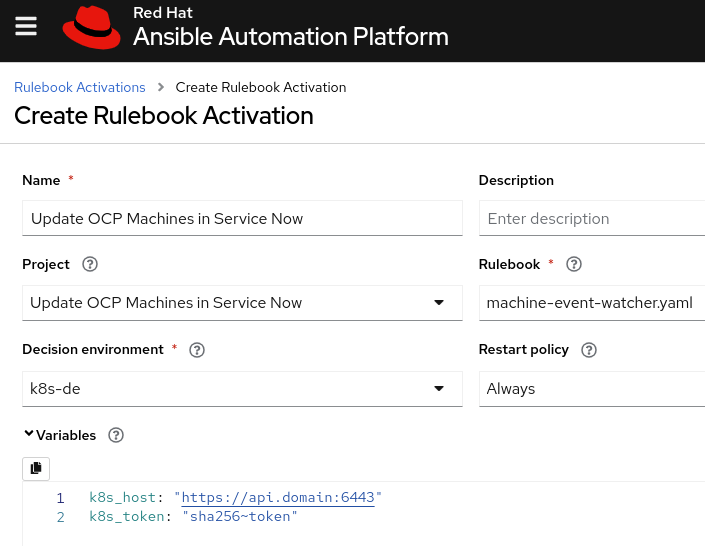Image resolution: width=705 pixels, height=546 pixels.
Task: Click the k8s_token line in variables editor
Action: 193,516
